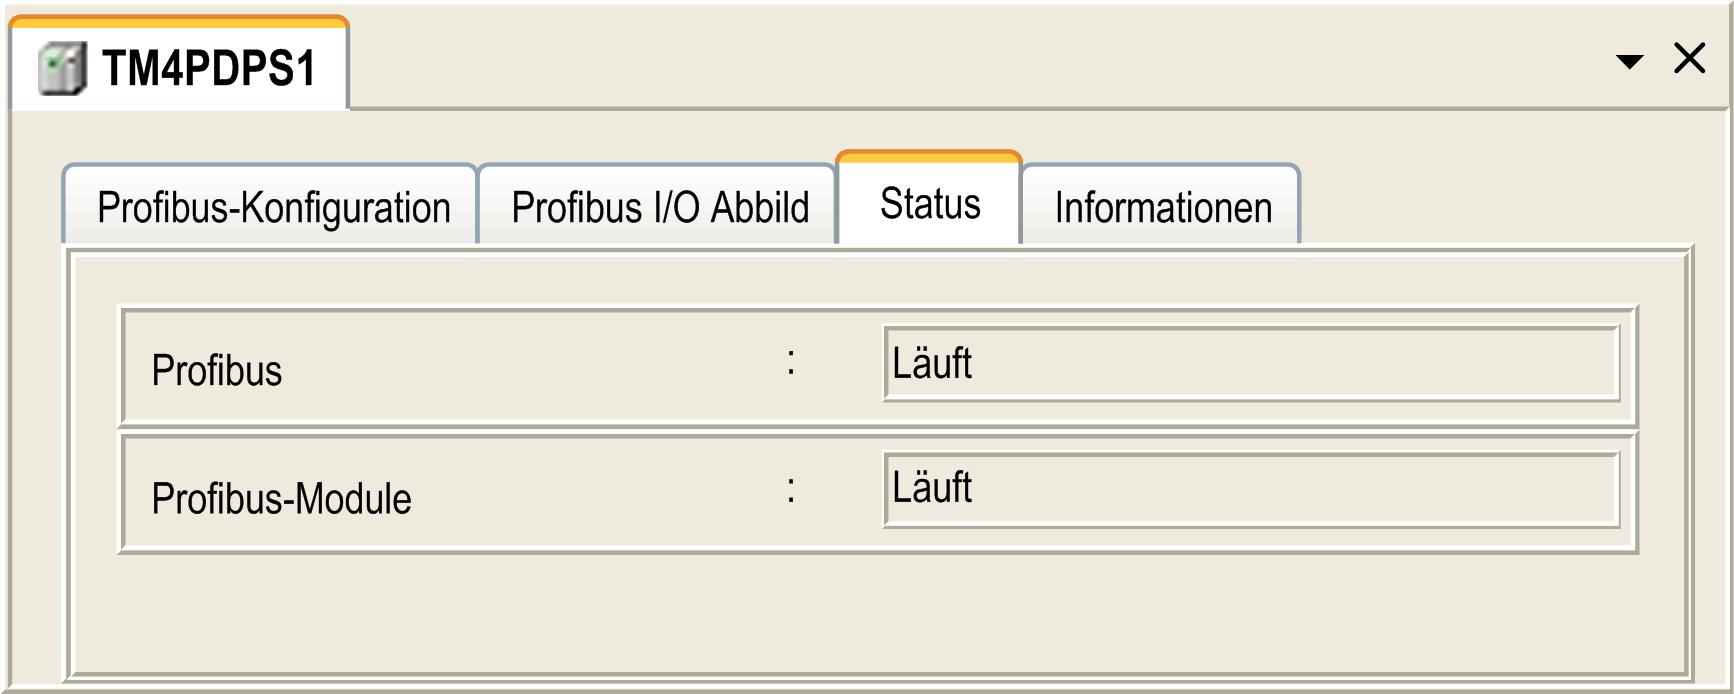The height and width of the screenshot is (694, 1734).
Task: Click the orange highlight bar atop the Status tab
Action: [x=929, y=156]
